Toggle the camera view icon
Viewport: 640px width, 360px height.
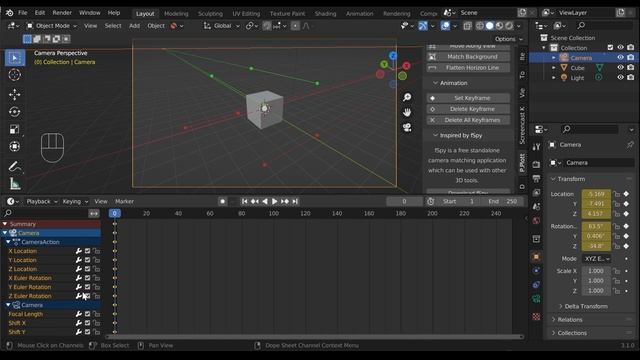[x=407, y=128]
